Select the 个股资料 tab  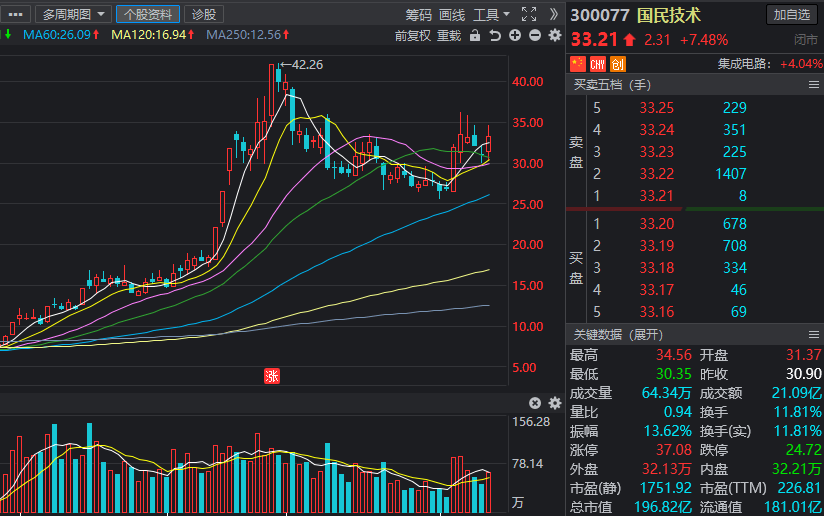148,14
